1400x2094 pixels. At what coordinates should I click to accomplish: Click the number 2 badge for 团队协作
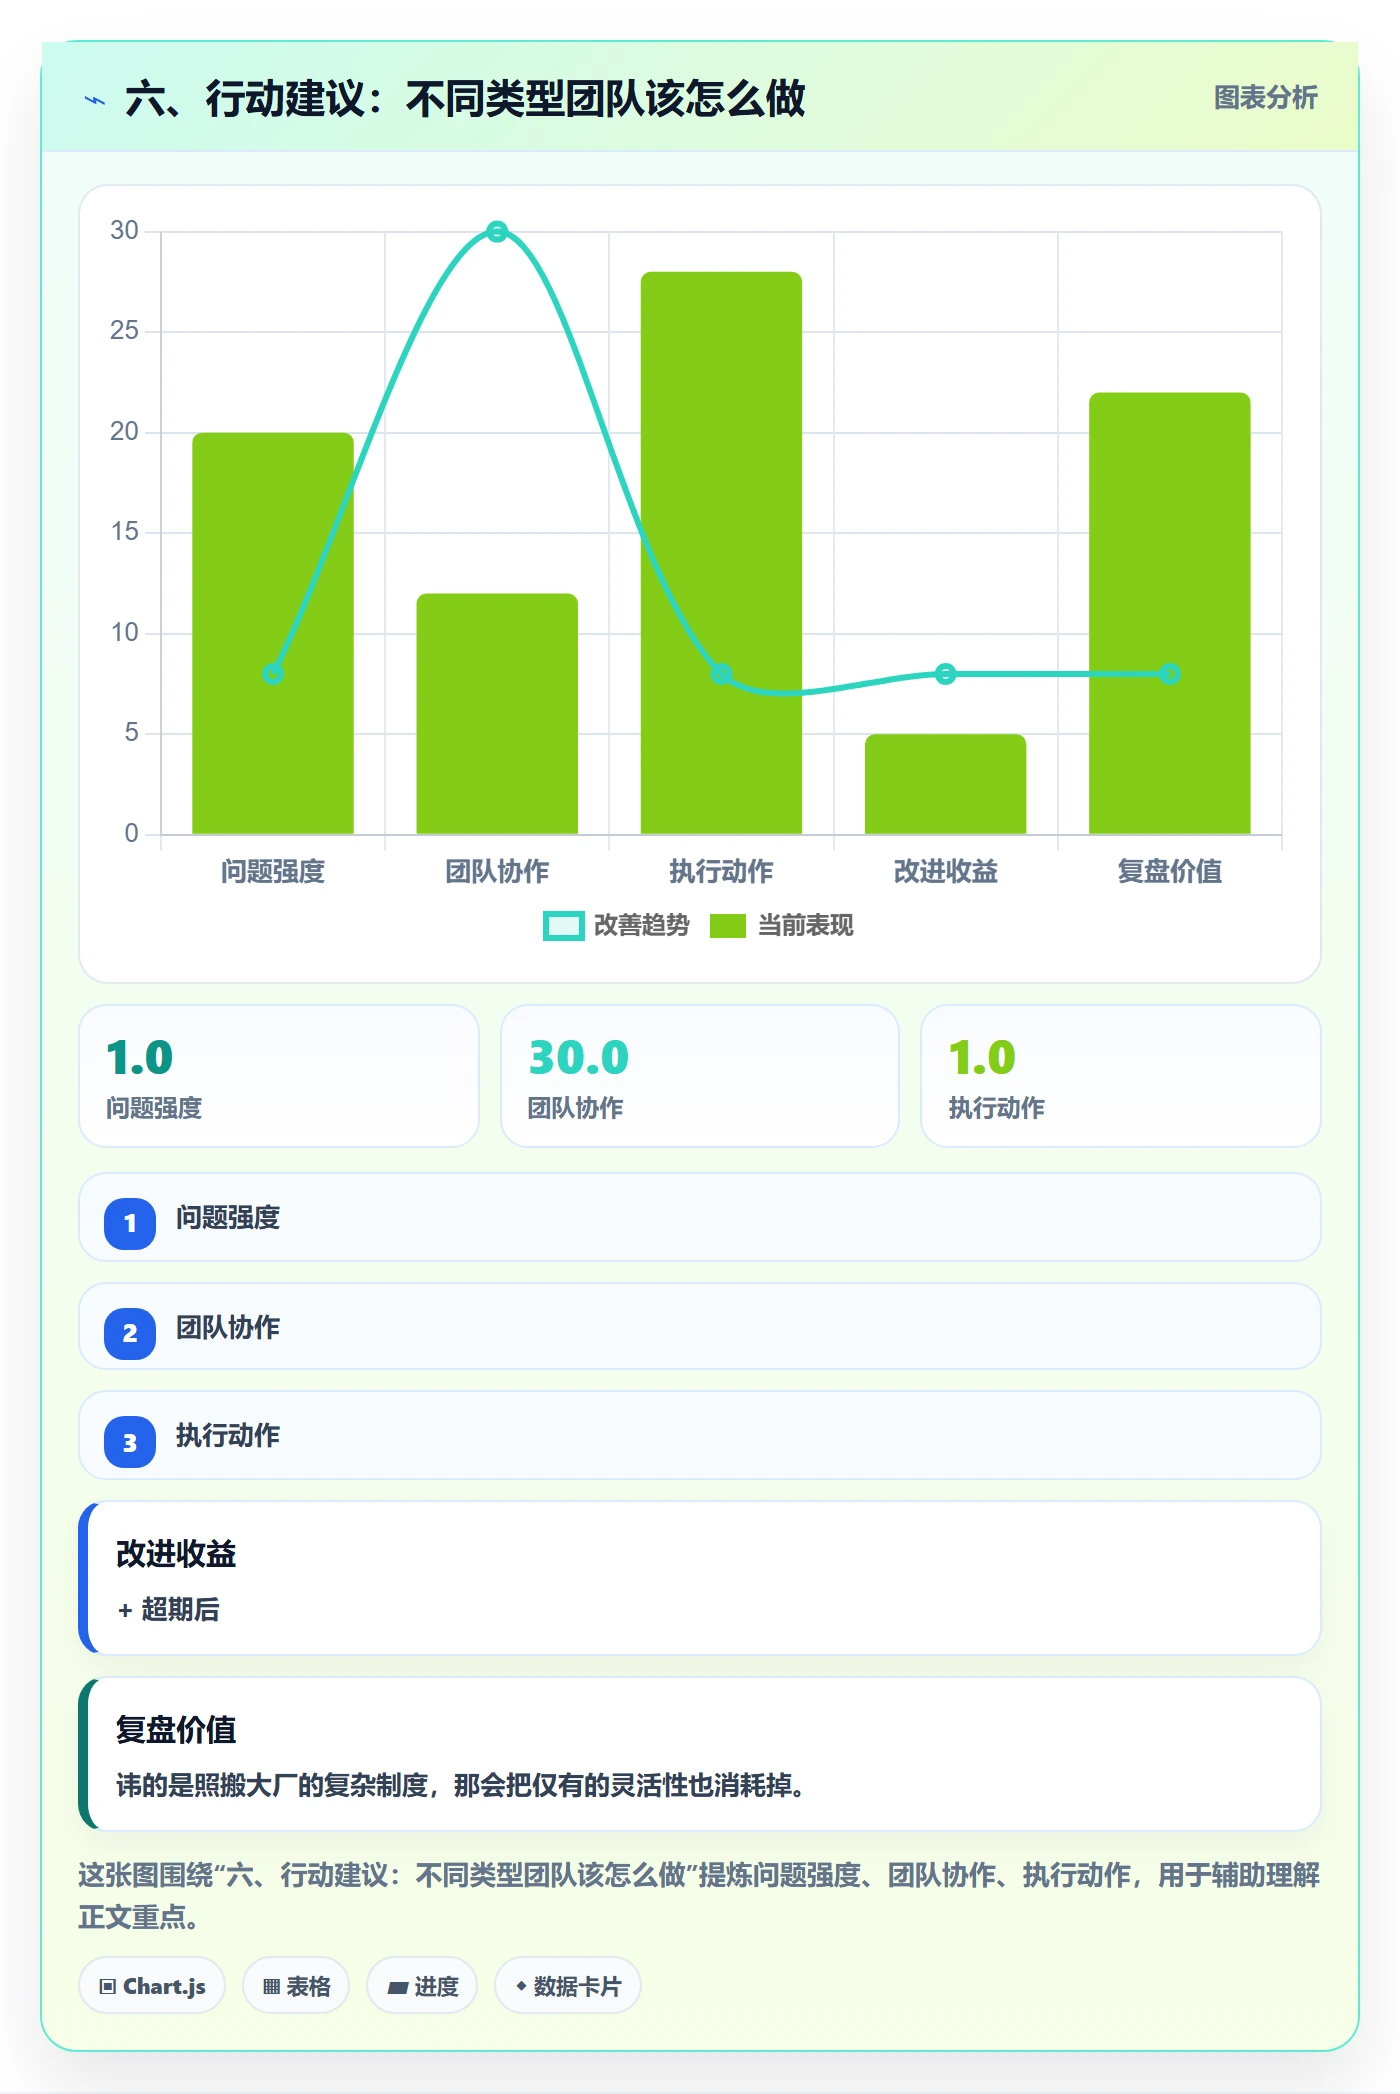point(130,1333)
